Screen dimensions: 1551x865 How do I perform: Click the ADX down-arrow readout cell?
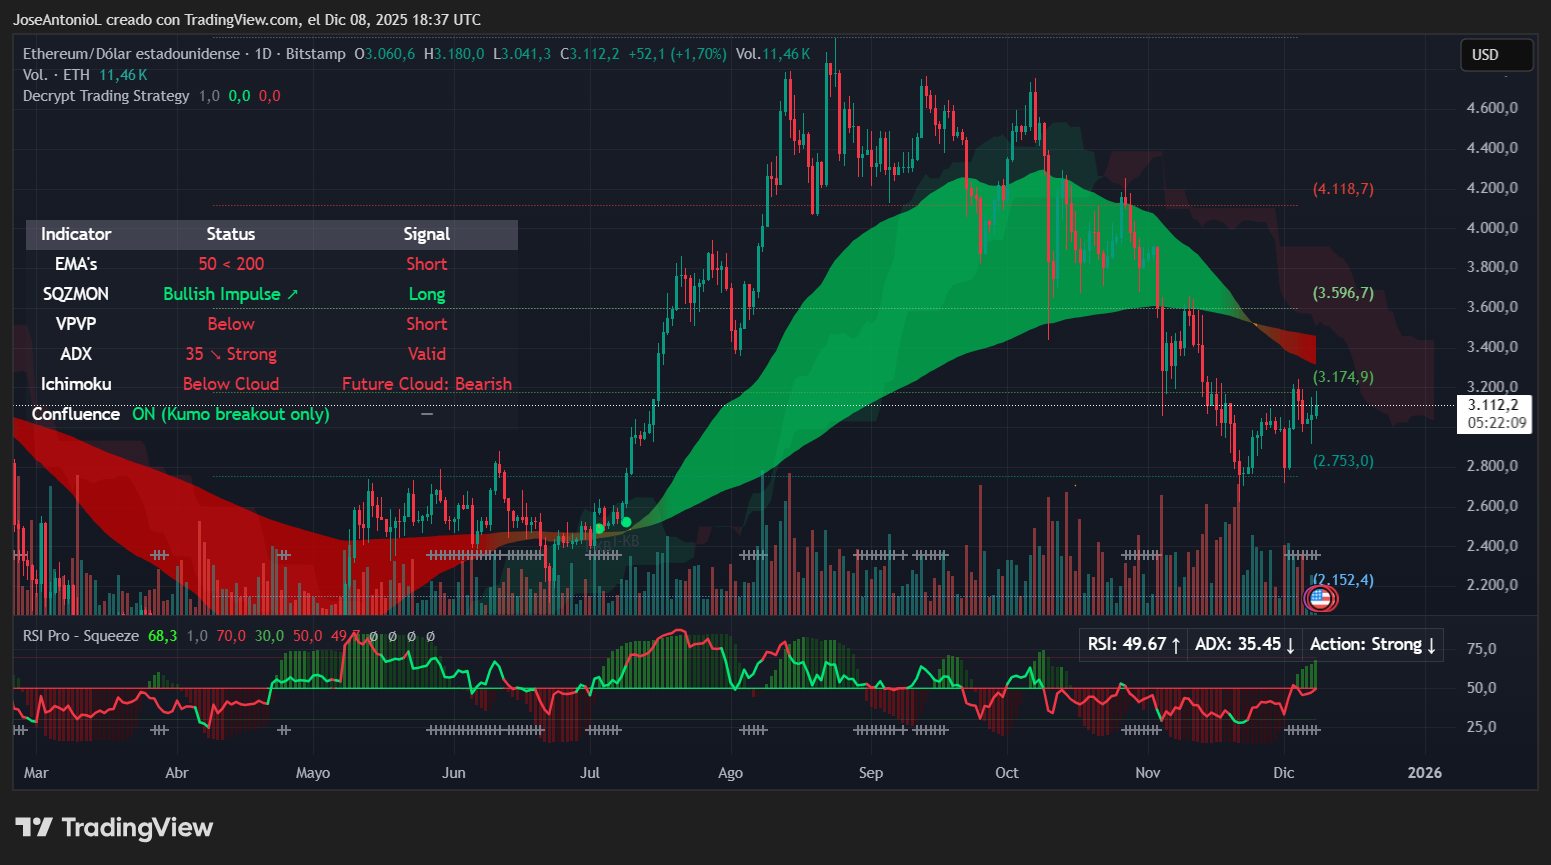point(1244,644)
